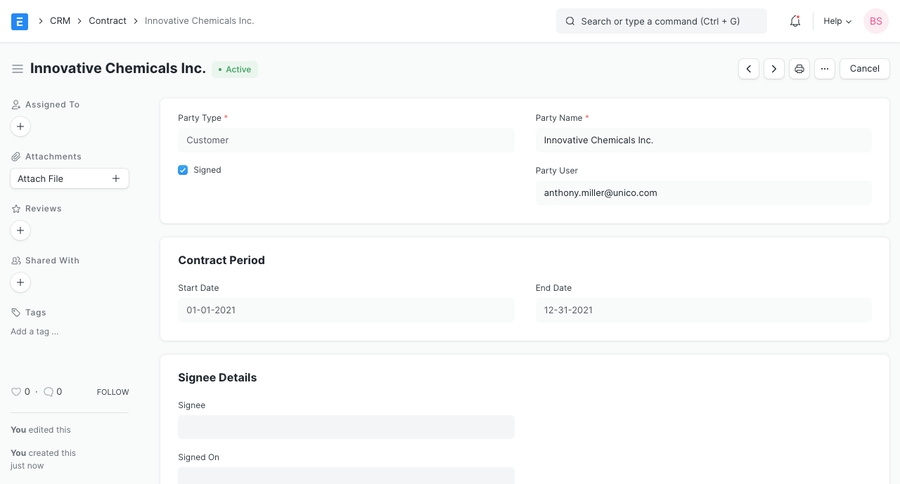
Task: Go to previous contract record
Action: (x=748, y=69)
